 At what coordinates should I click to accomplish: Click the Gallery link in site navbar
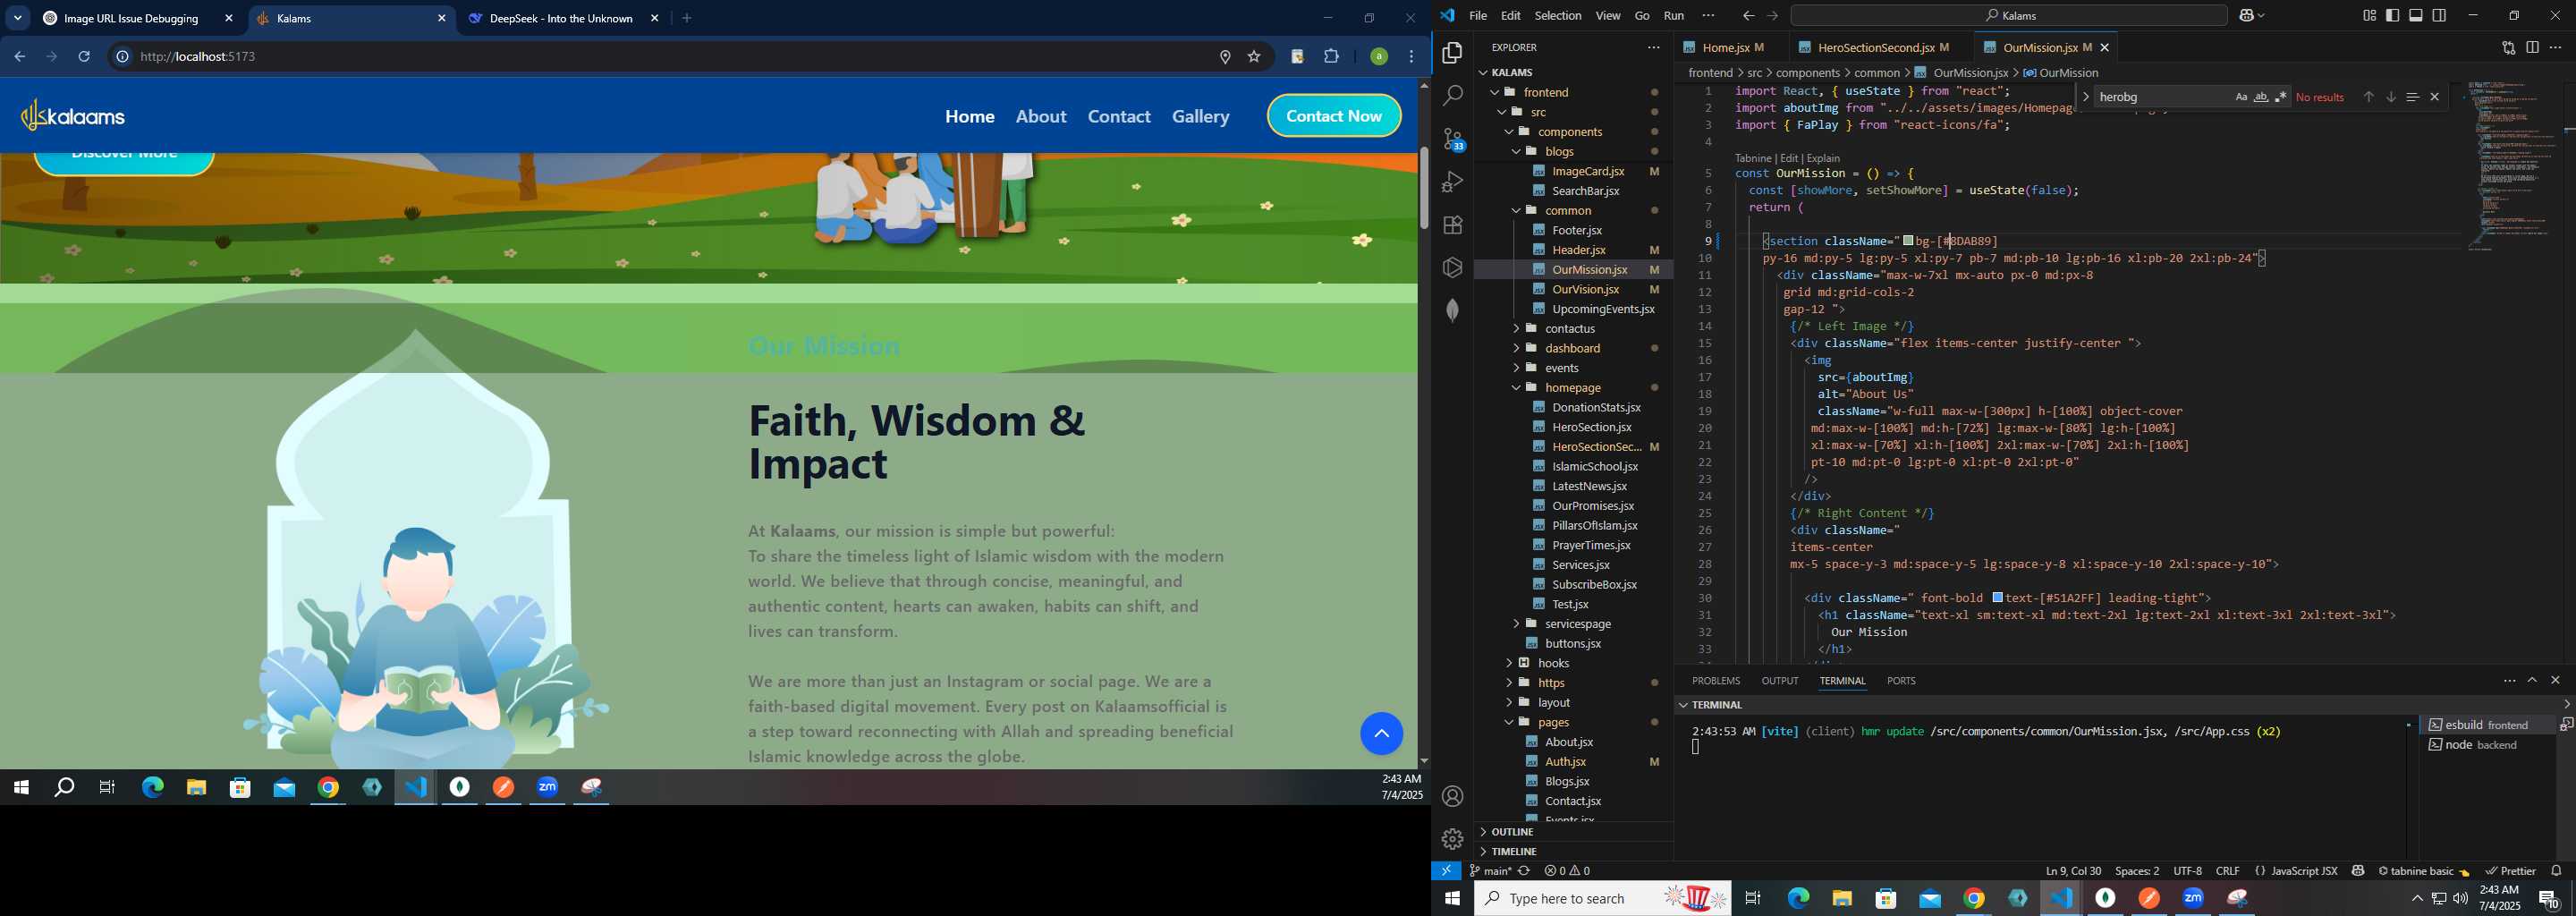tap(1201, 117)
